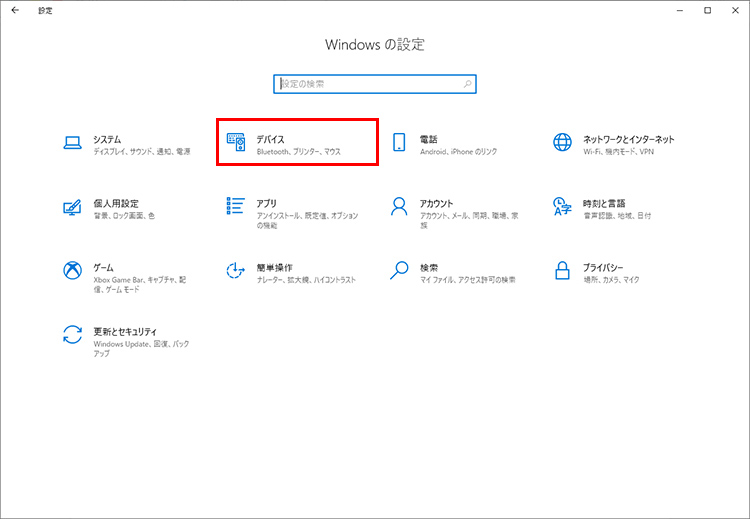750x519 pixels.
Task: Click the アカウント person icon
Action: 399,207
